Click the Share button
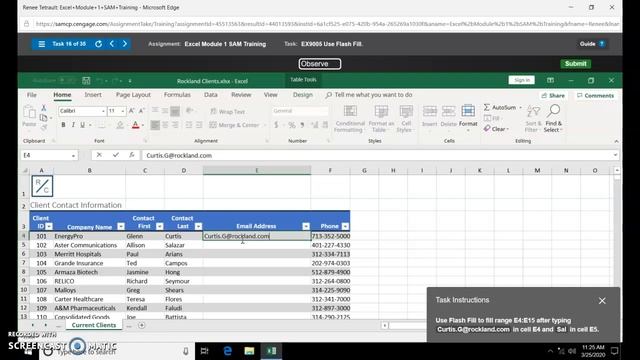Screen dimensions: 640x360 coord(553,96)
